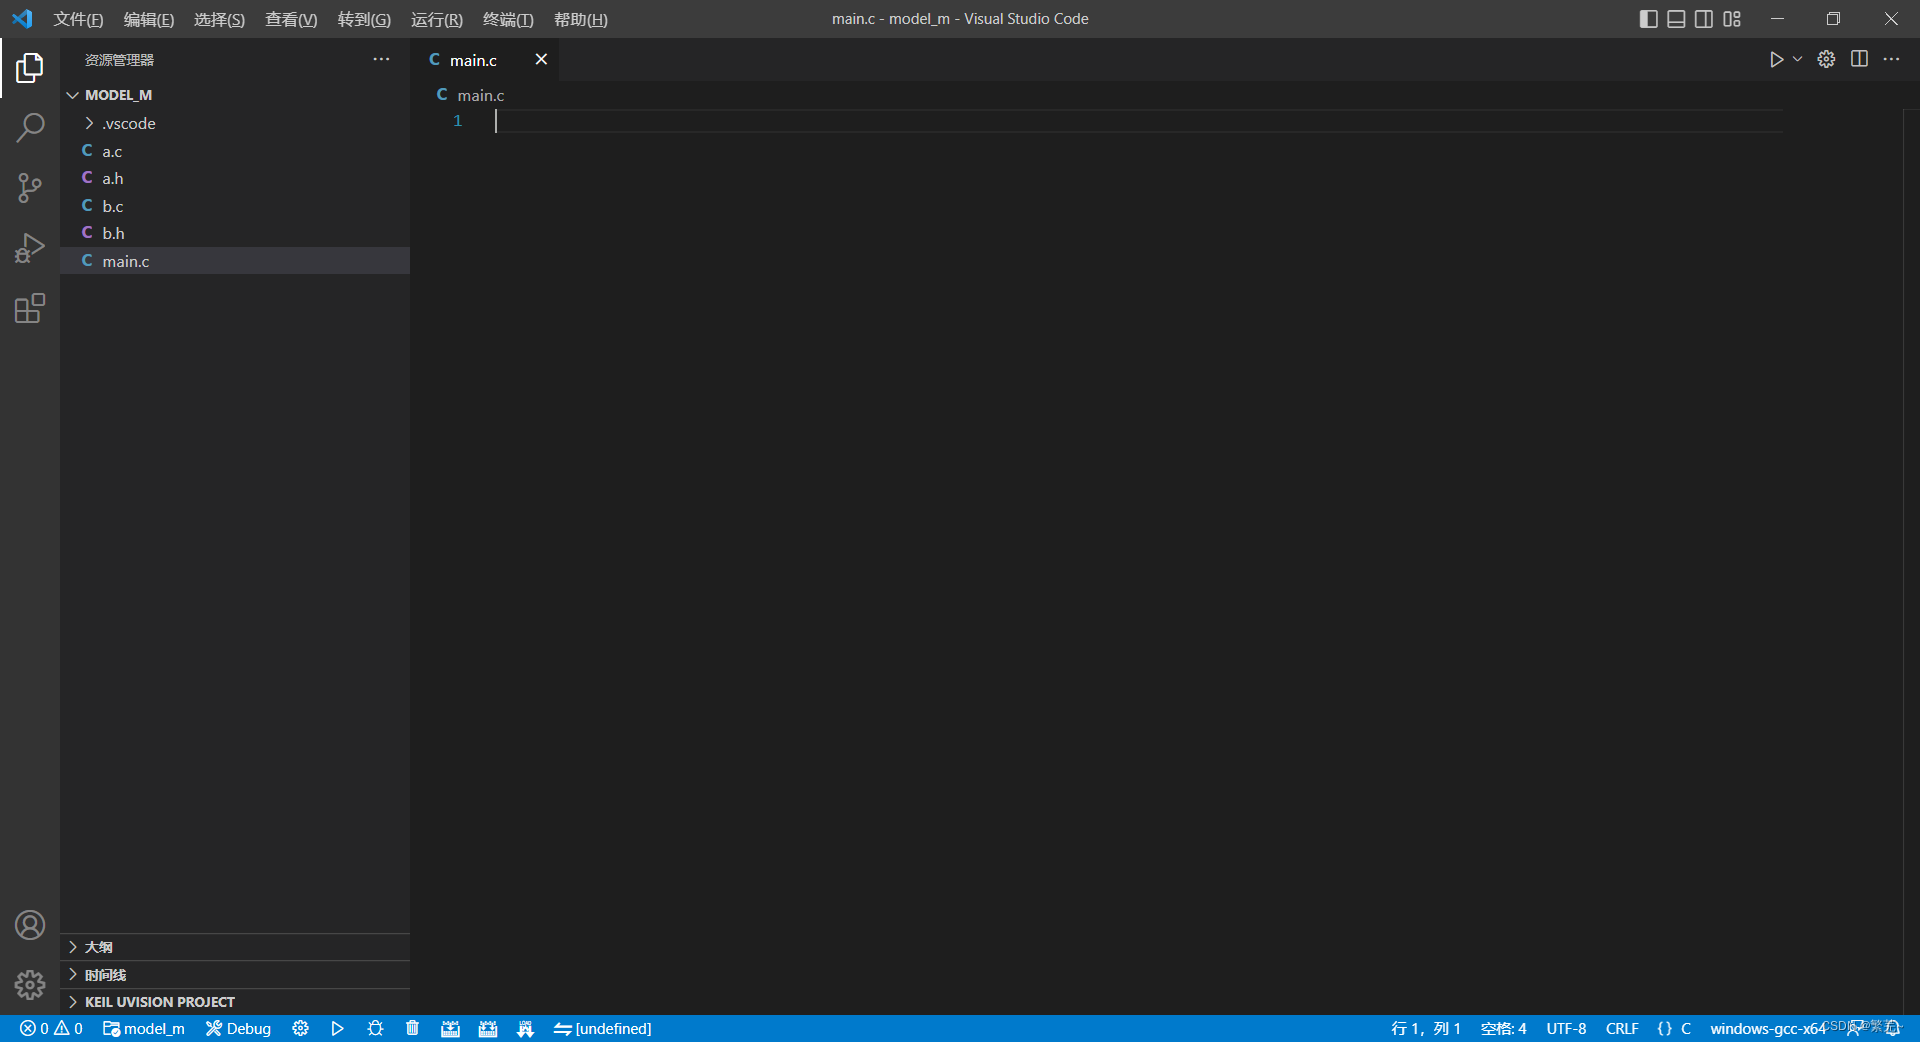Expand the KEIL UVISION PROJECT section
The width and height of the screenshot is (1920, 1042).
click(235, 1002)
